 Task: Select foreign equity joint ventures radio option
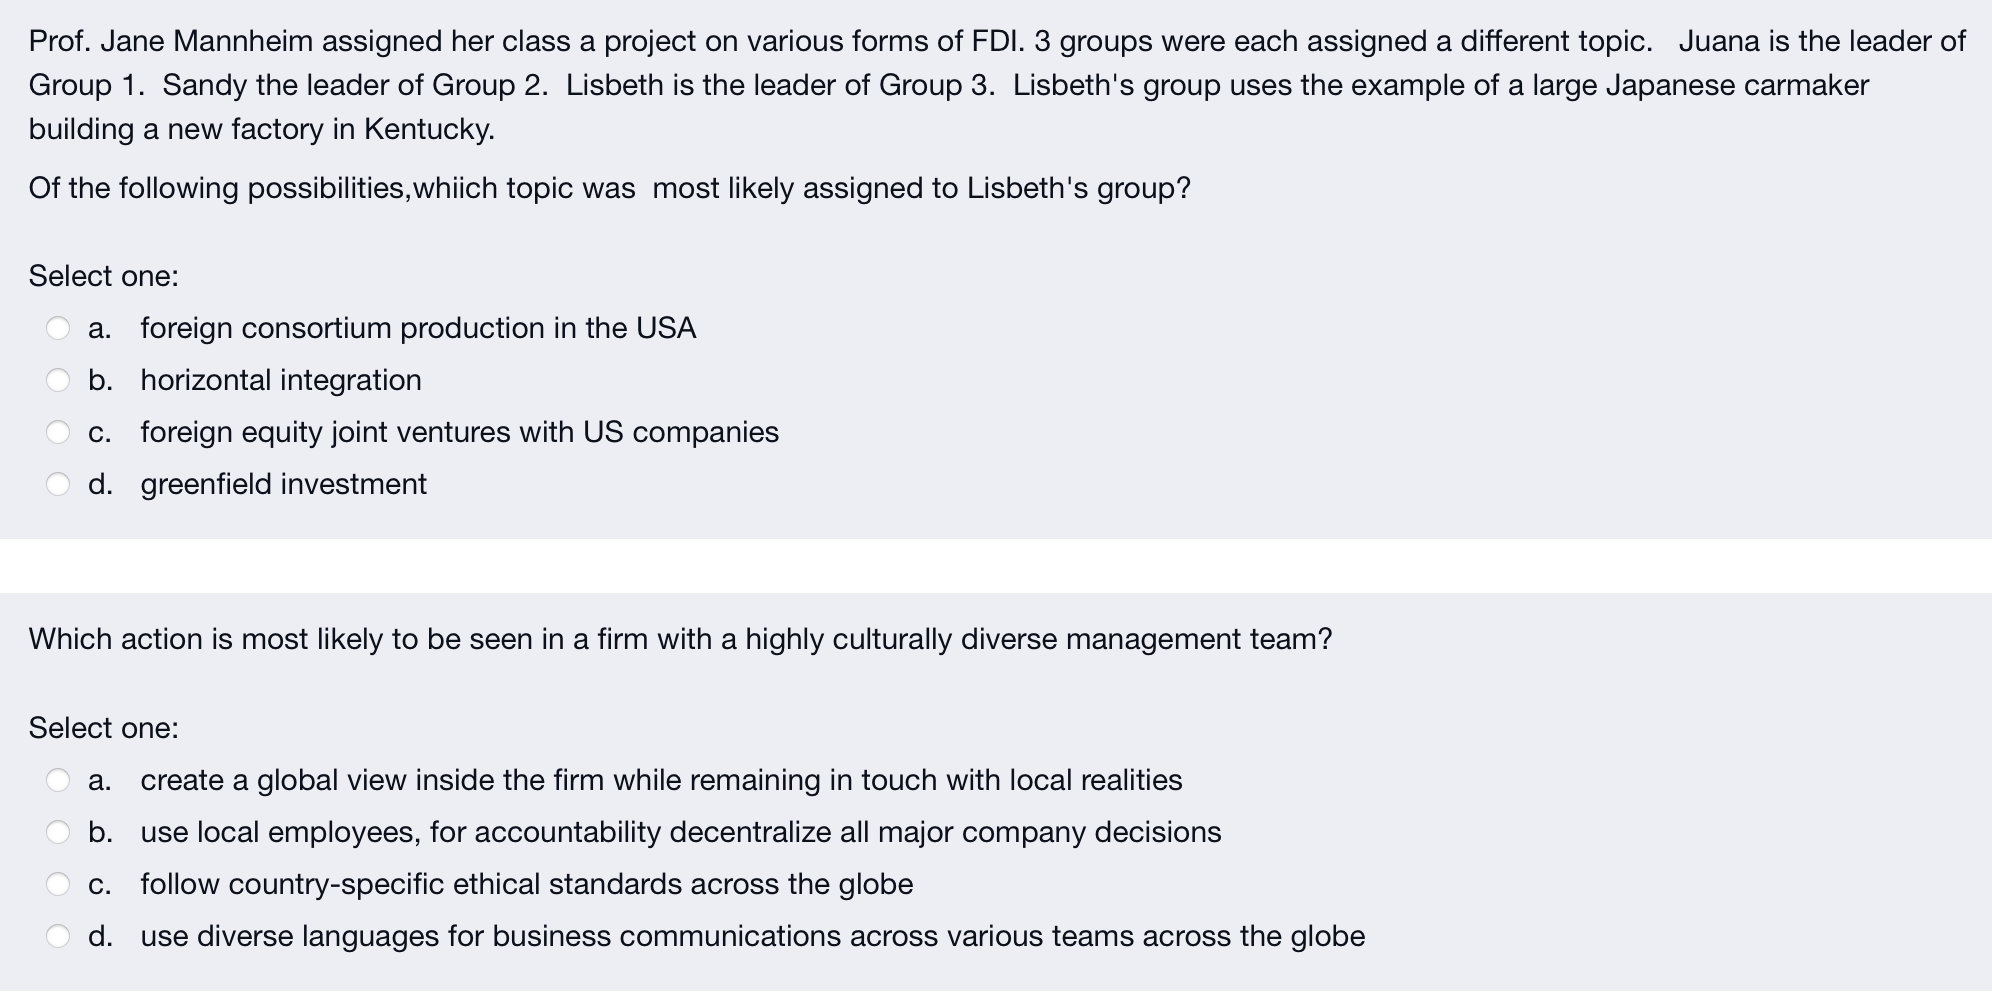(x=59, y=432)
